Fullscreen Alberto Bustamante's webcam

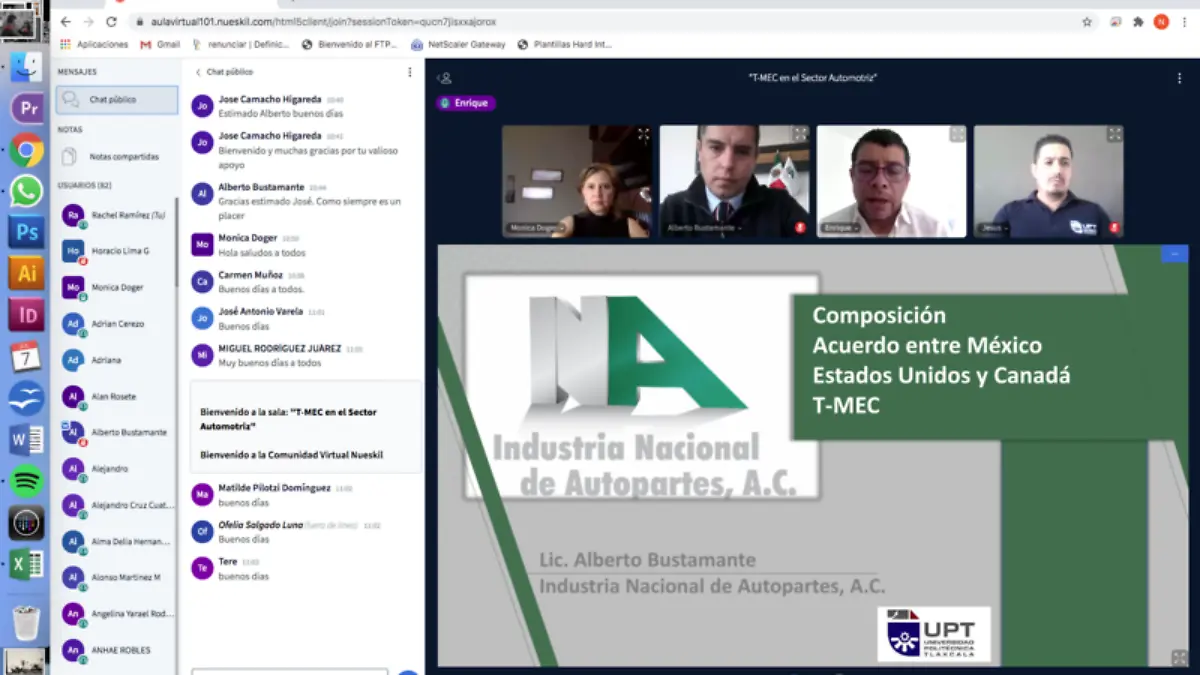800,134
